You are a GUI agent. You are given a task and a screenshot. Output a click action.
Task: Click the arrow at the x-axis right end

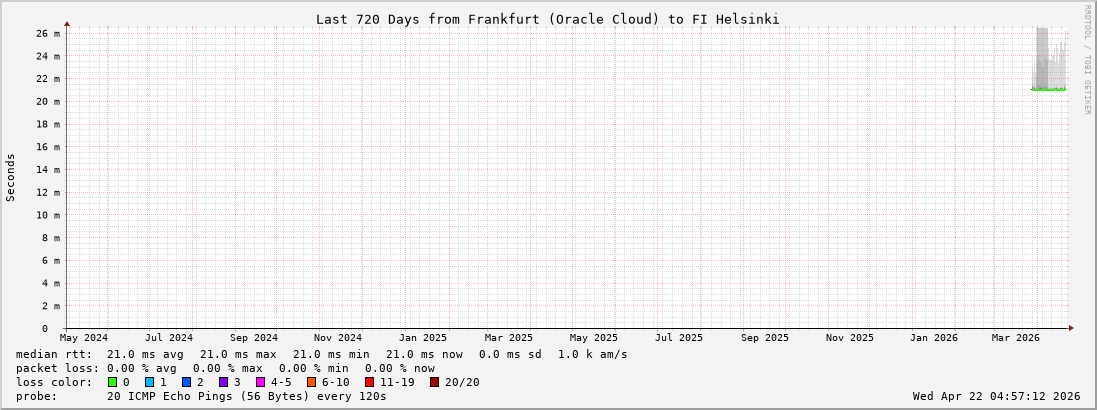click(x=1070, y=327)
